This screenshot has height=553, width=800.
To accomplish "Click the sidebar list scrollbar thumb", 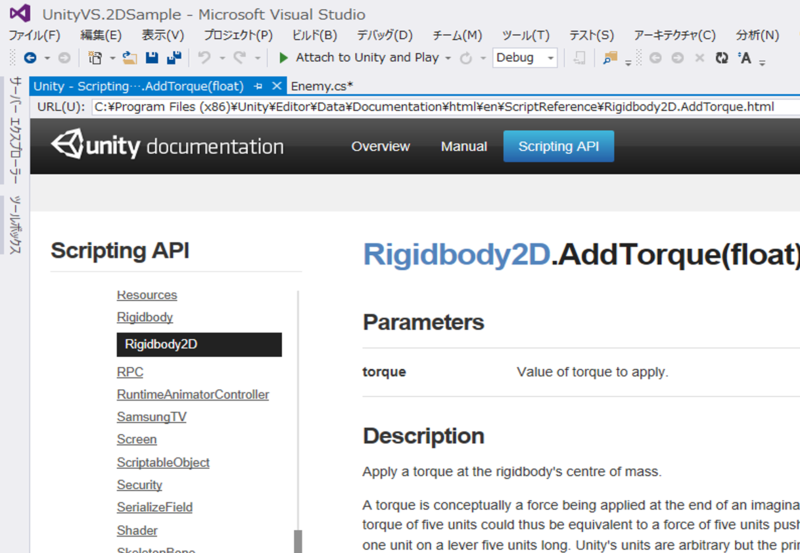I will [298, 541].
